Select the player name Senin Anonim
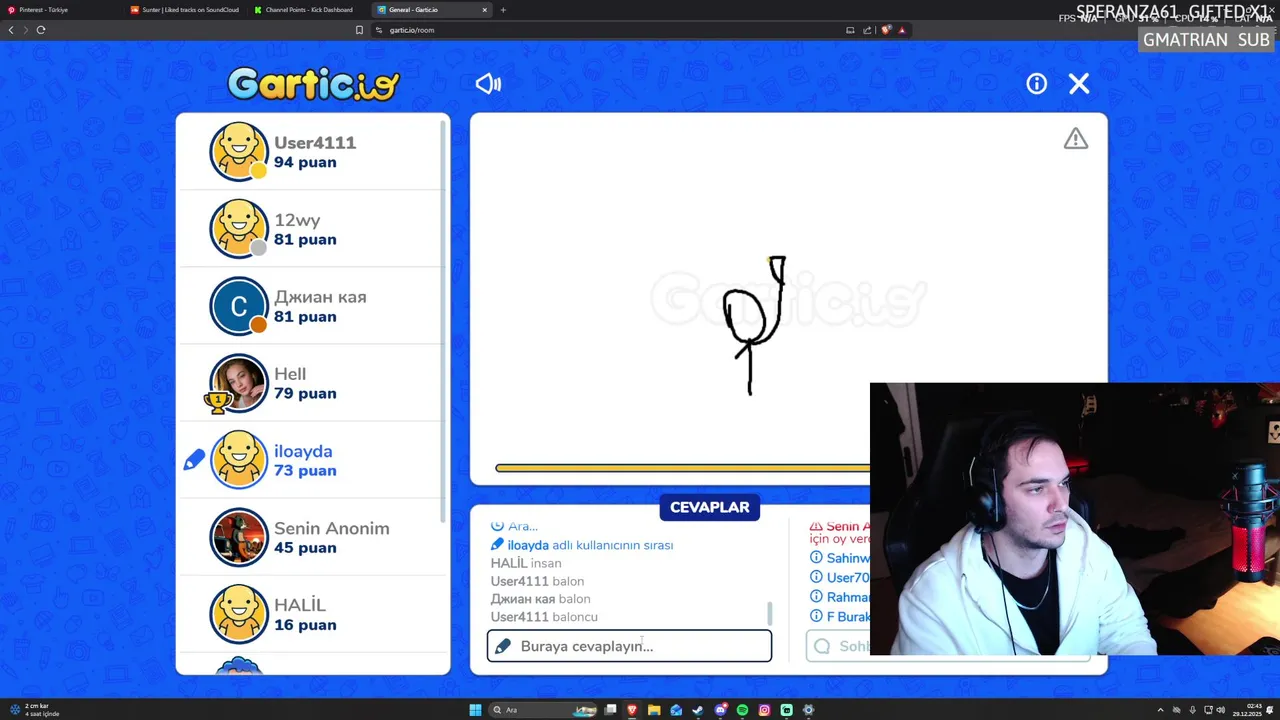Screen dimensions: 1280x720 [x=332, y=528]
